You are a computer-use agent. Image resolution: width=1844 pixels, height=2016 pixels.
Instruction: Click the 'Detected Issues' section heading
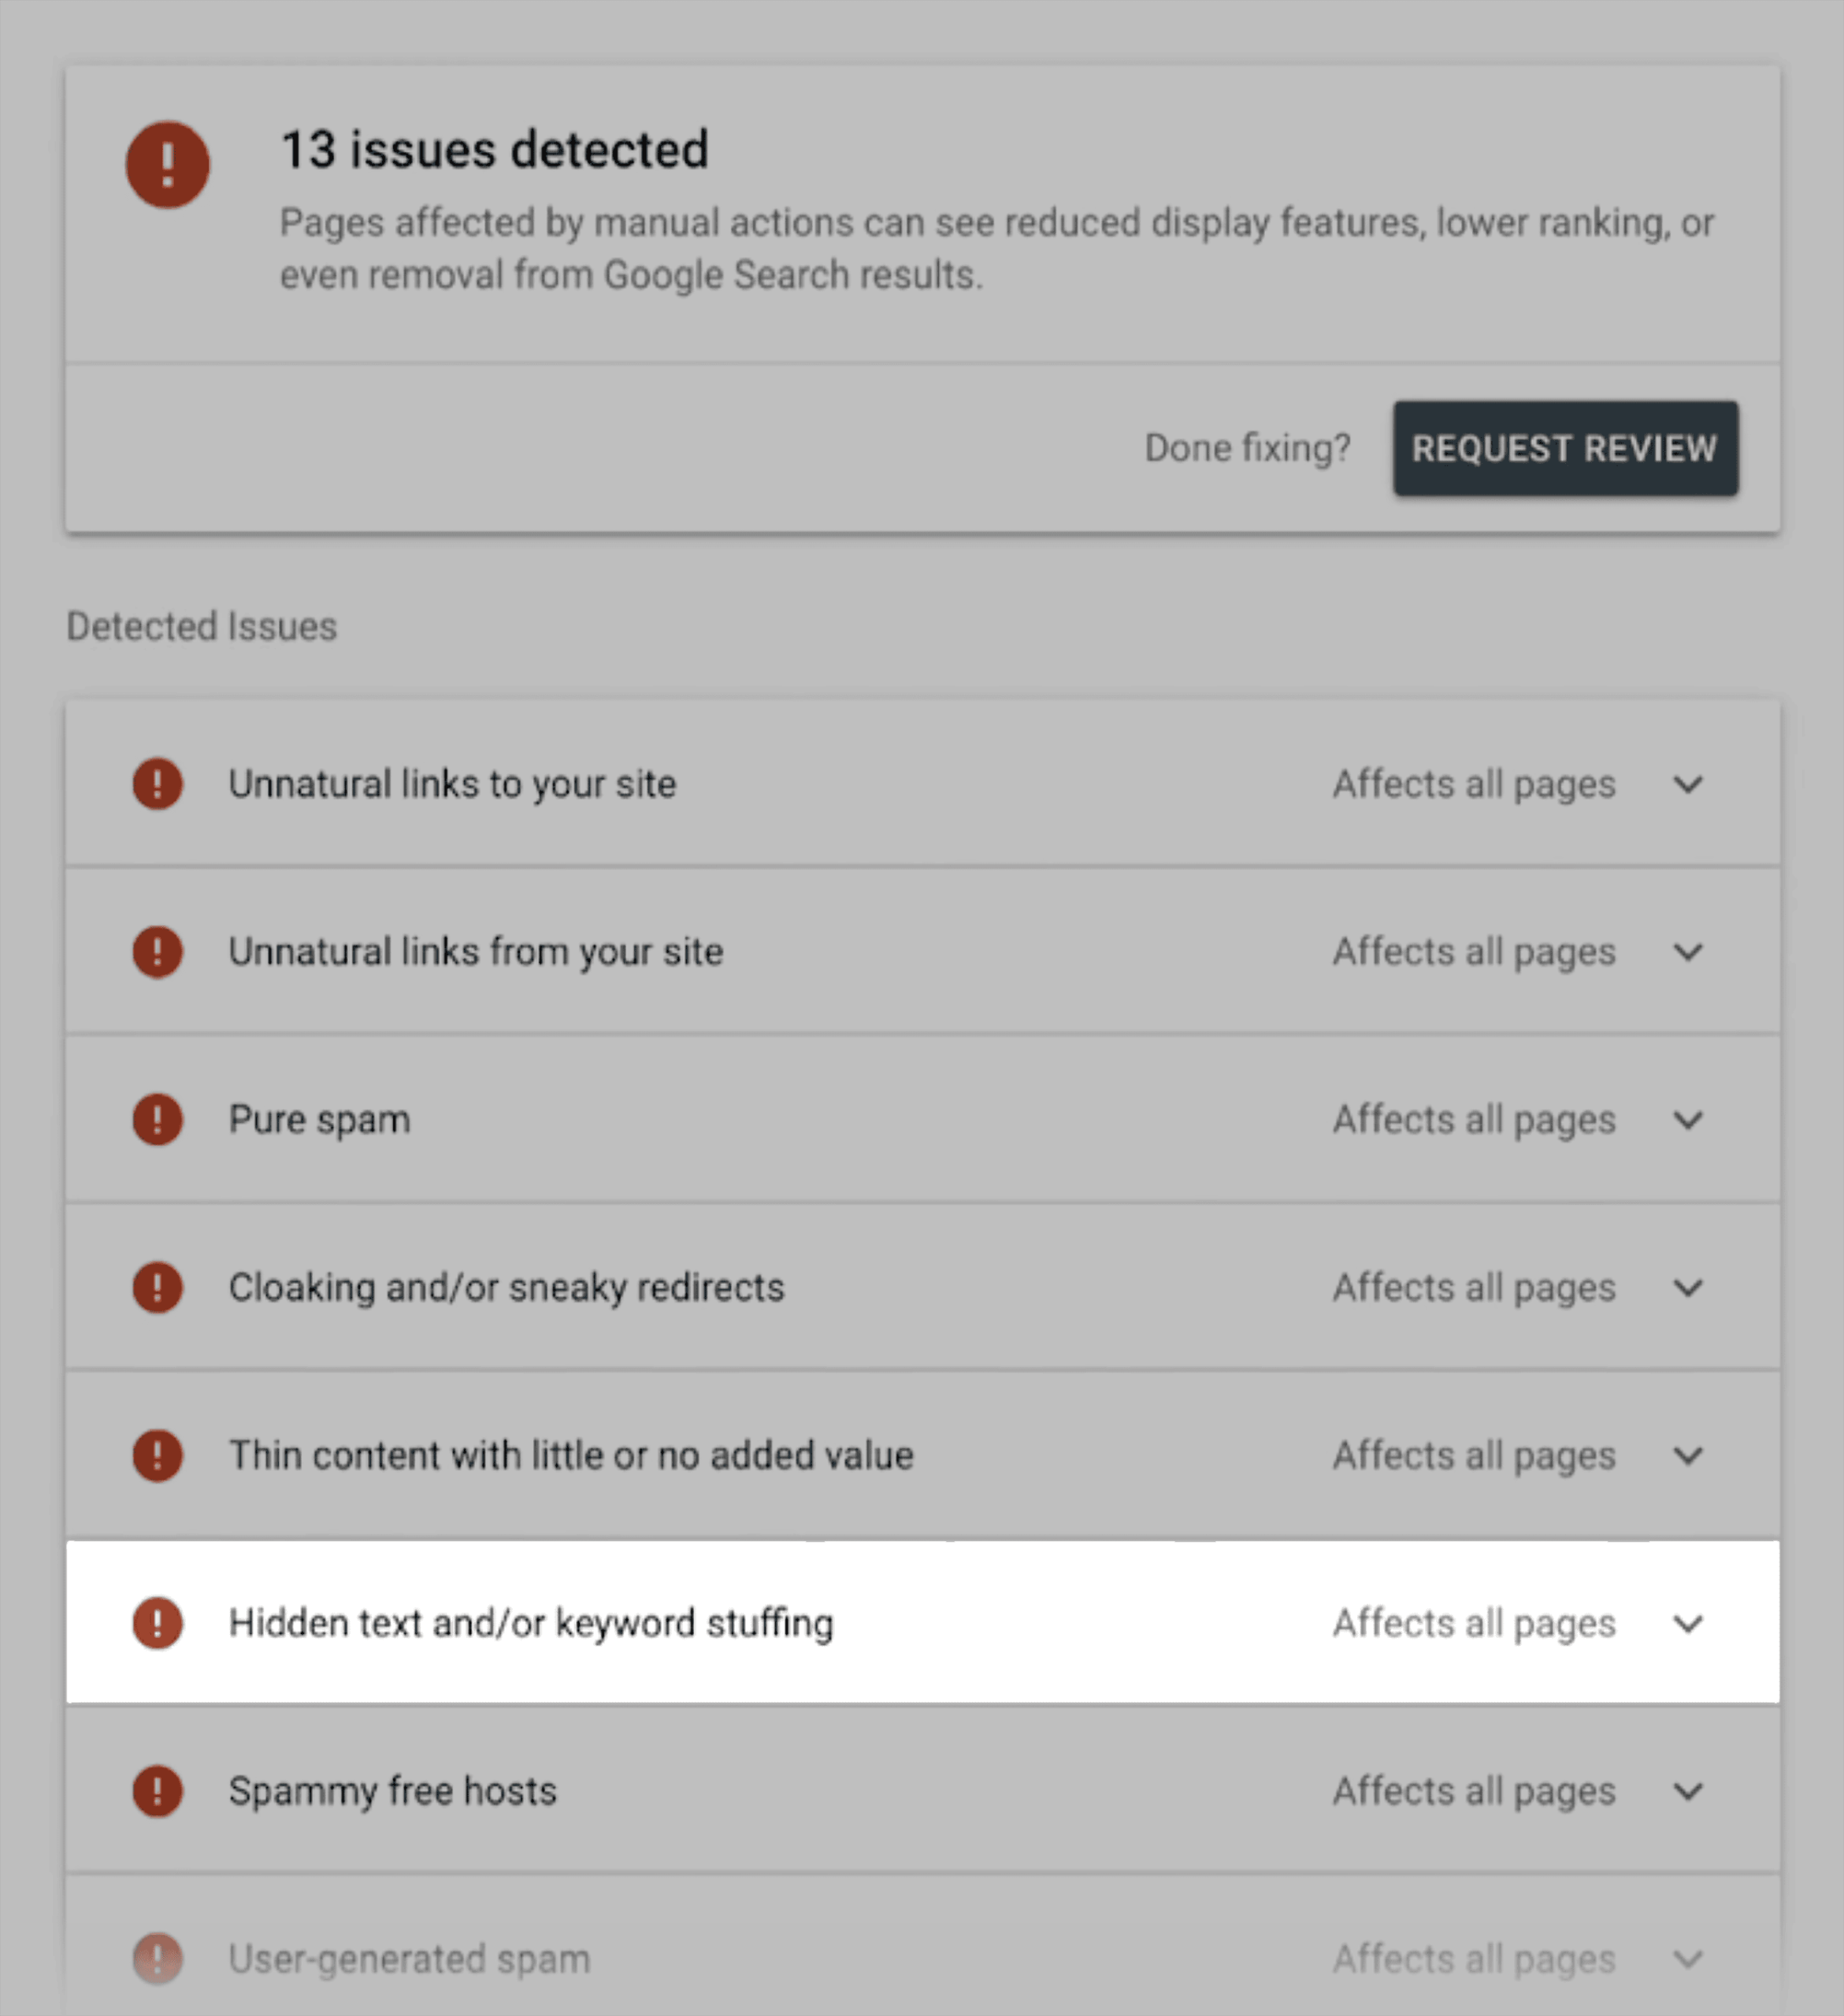coord(201,627)
